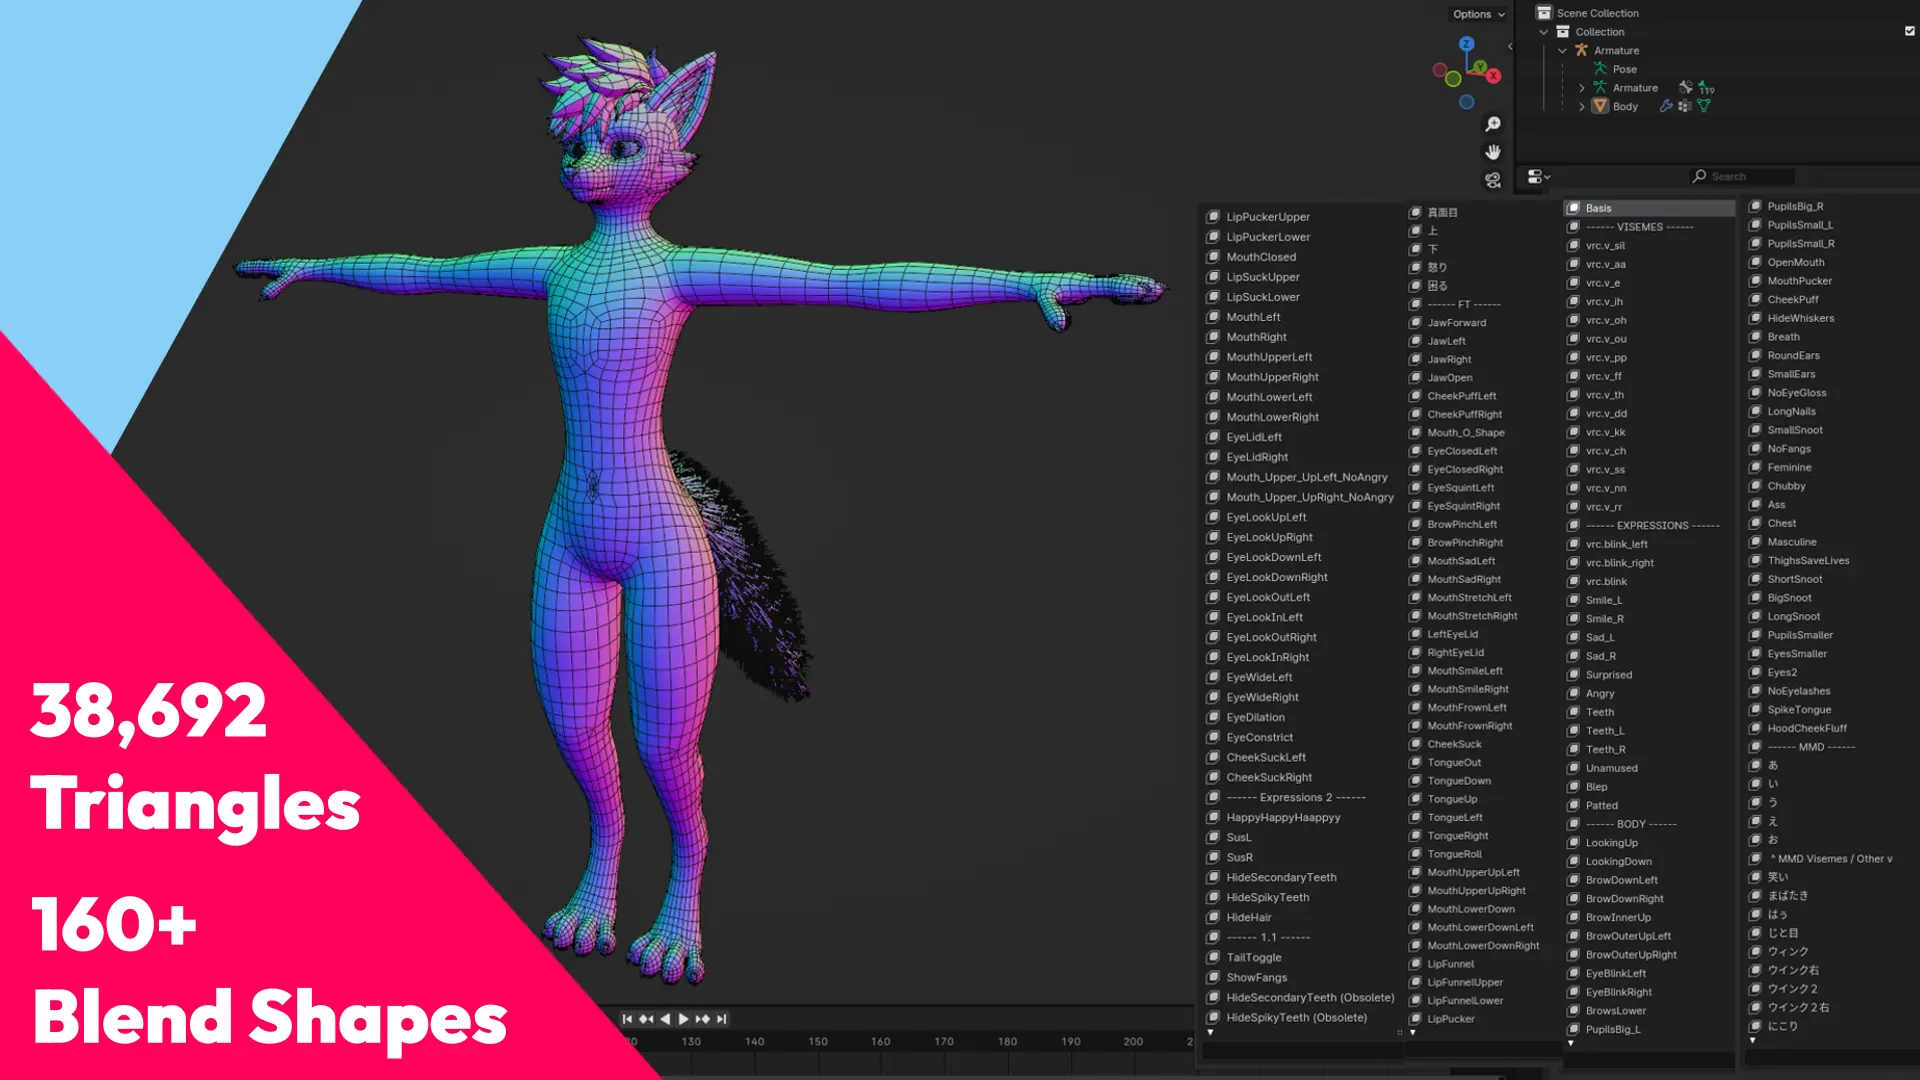
Task: Click the hand pan view icon
Action: pyautogui.click(x=1493, y=152)
